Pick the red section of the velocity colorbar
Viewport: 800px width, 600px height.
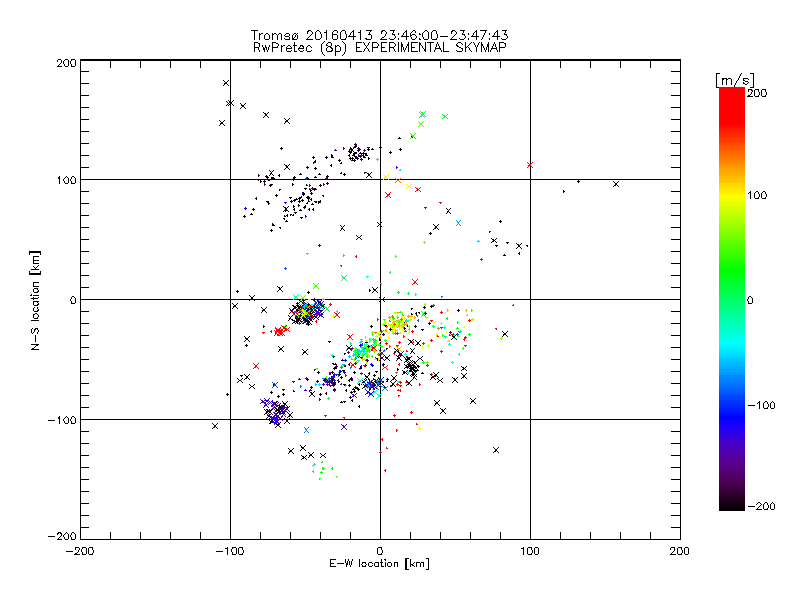732,110
